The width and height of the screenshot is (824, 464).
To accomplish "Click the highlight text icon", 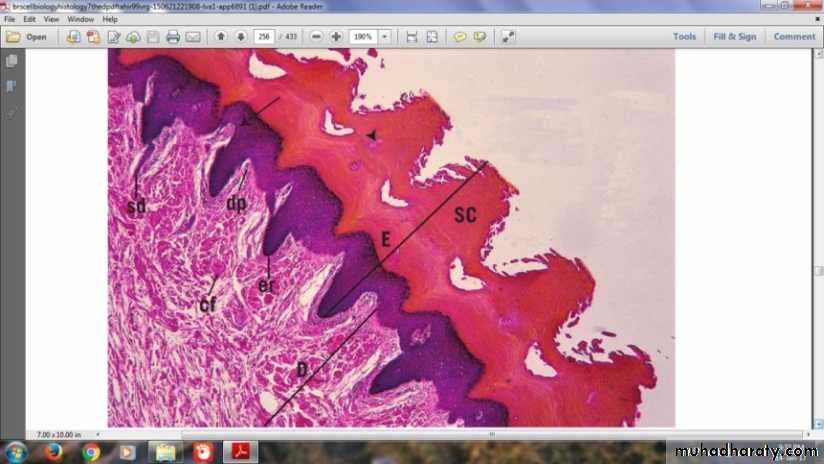I will [x=480, y=37].
